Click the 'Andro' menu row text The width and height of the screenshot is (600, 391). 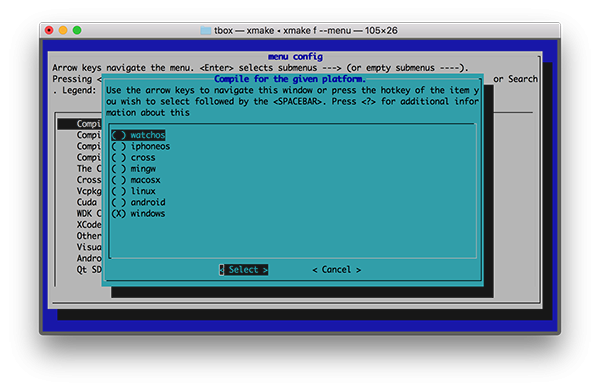(x=89, y=258)
